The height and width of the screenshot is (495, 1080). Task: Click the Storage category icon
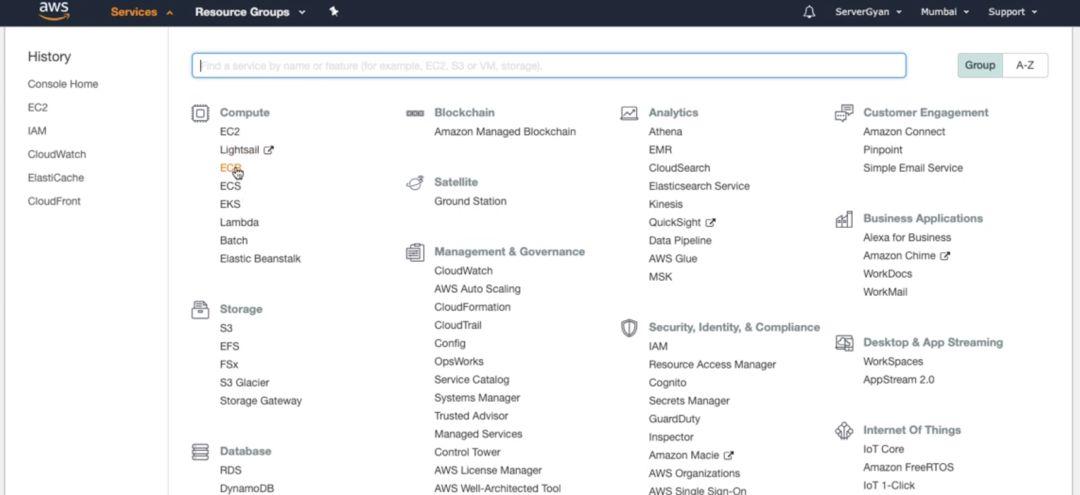coord(200,310)
